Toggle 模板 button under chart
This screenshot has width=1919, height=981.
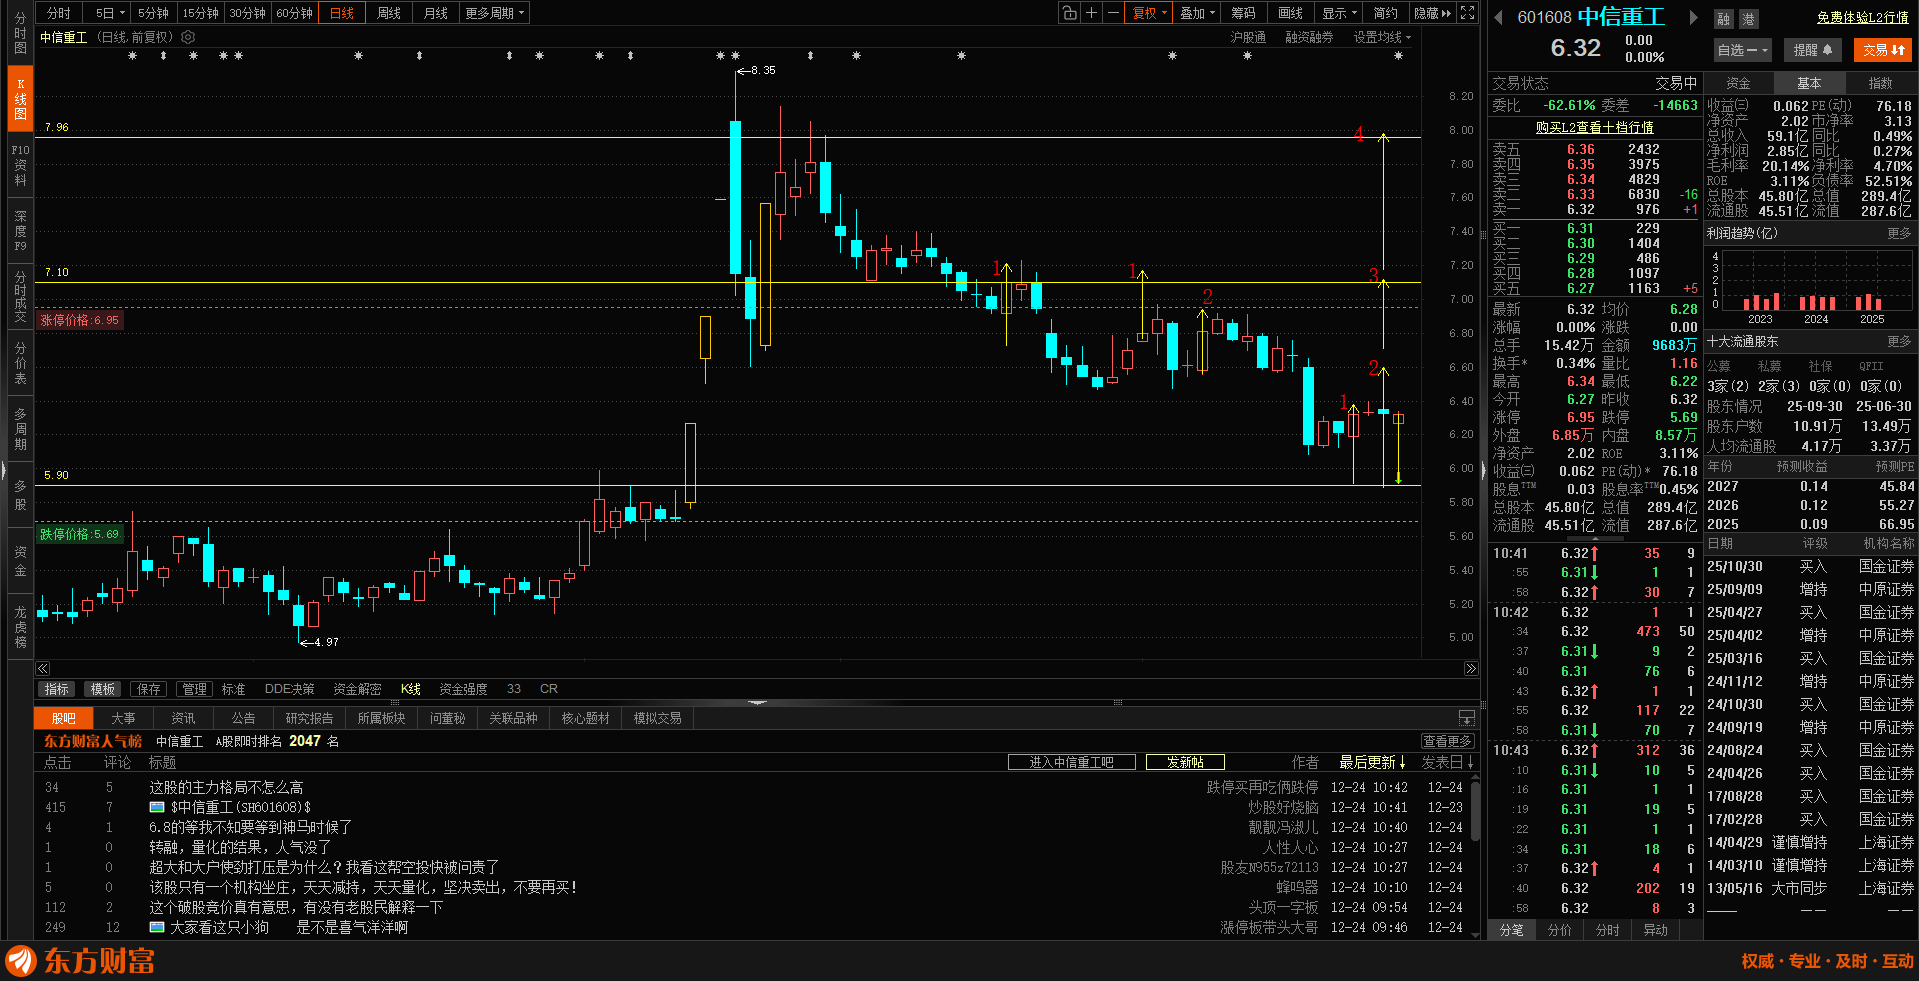102,689
